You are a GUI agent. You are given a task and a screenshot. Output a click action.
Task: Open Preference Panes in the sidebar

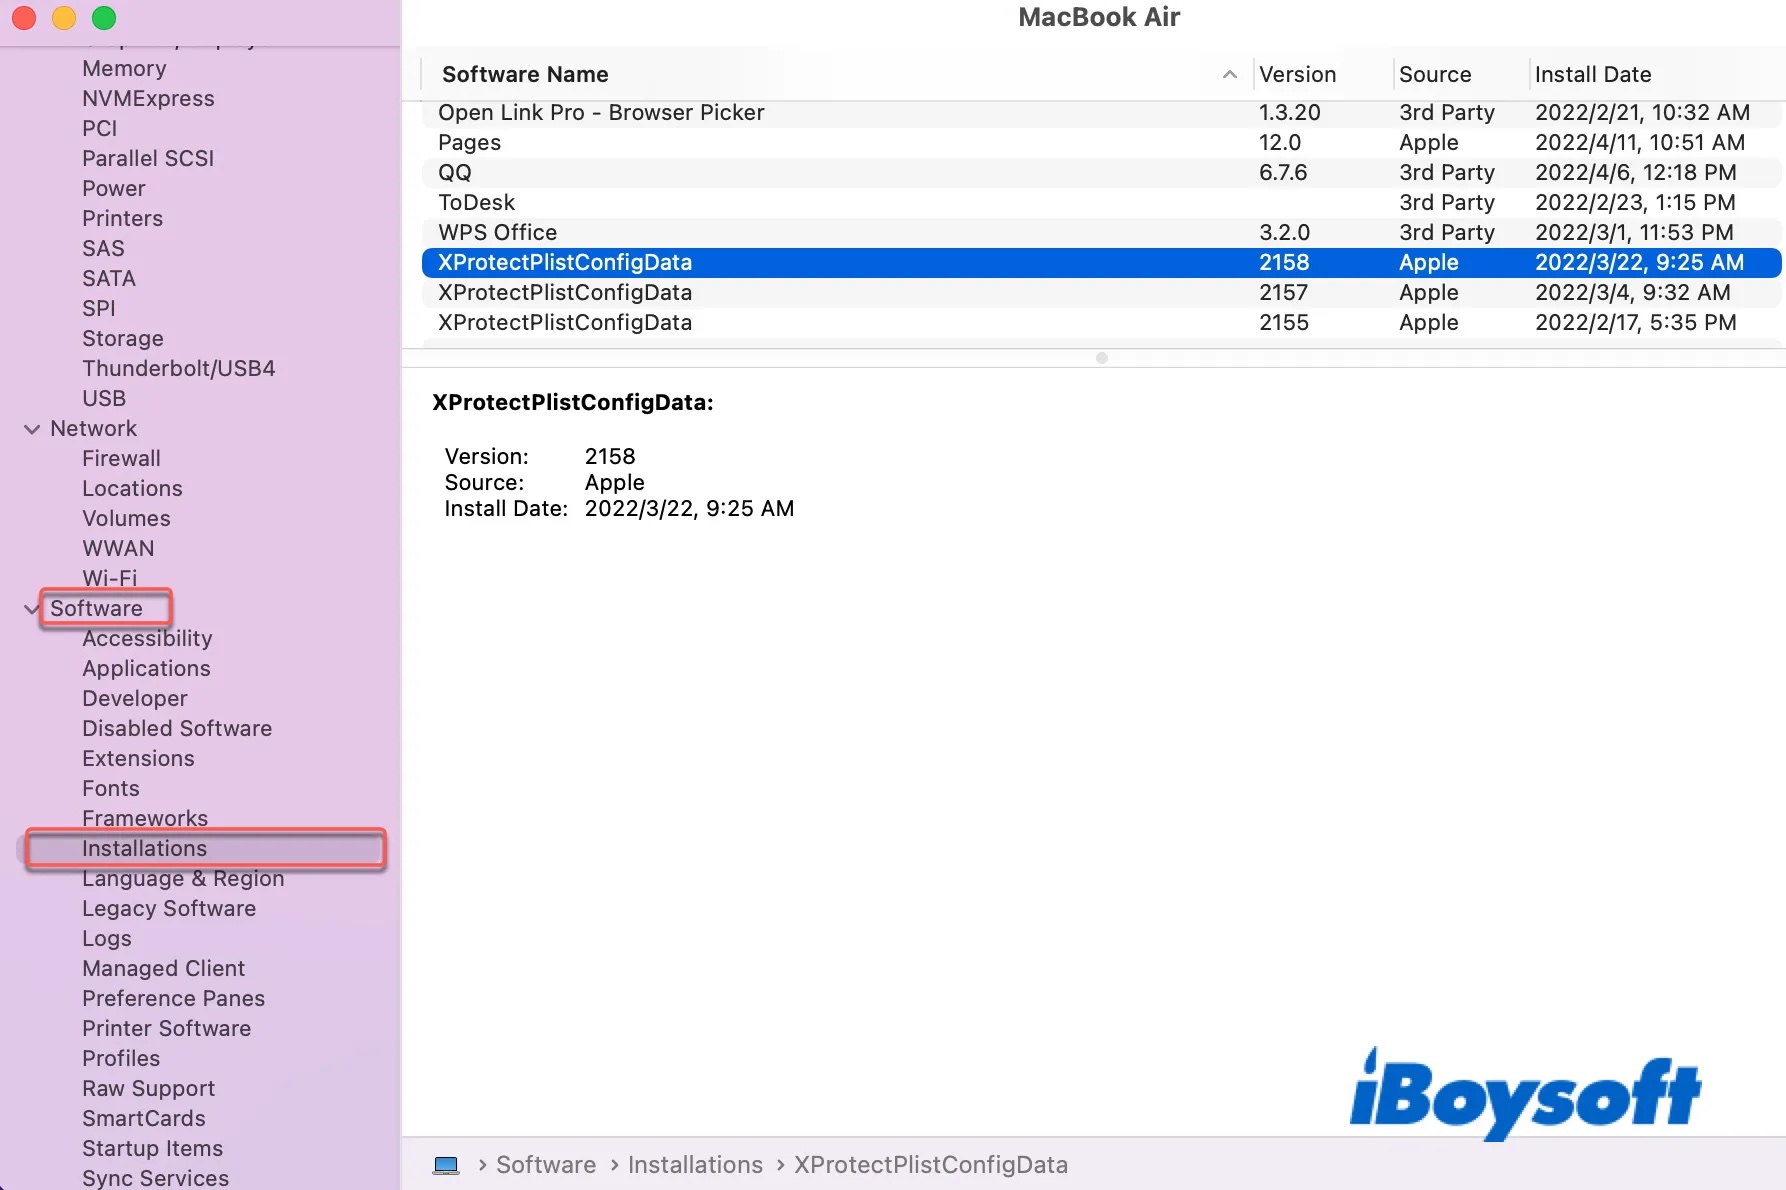(x=173, y=999)
